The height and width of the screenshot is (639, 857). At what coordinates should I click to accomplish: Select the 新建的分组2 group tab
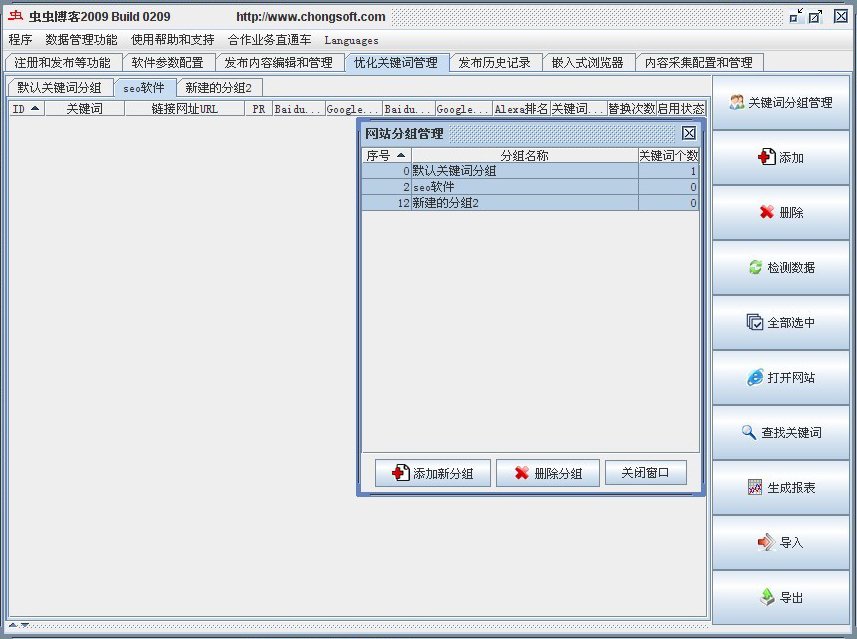tap(219, 87)
